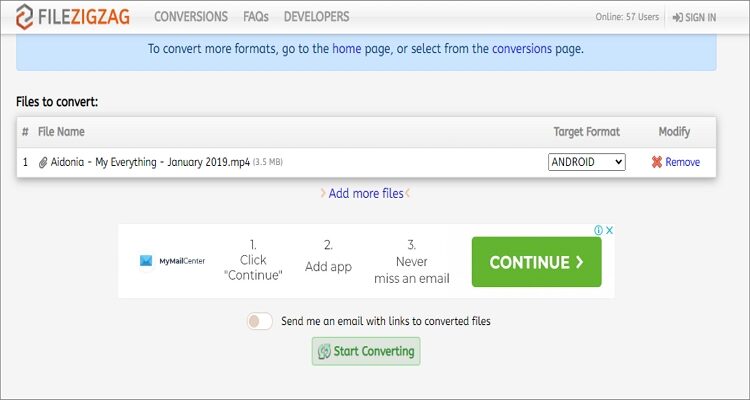This screenshot has height=400, width=750.
Task: Click the Add more files link
Action: [x=366, y=193]
